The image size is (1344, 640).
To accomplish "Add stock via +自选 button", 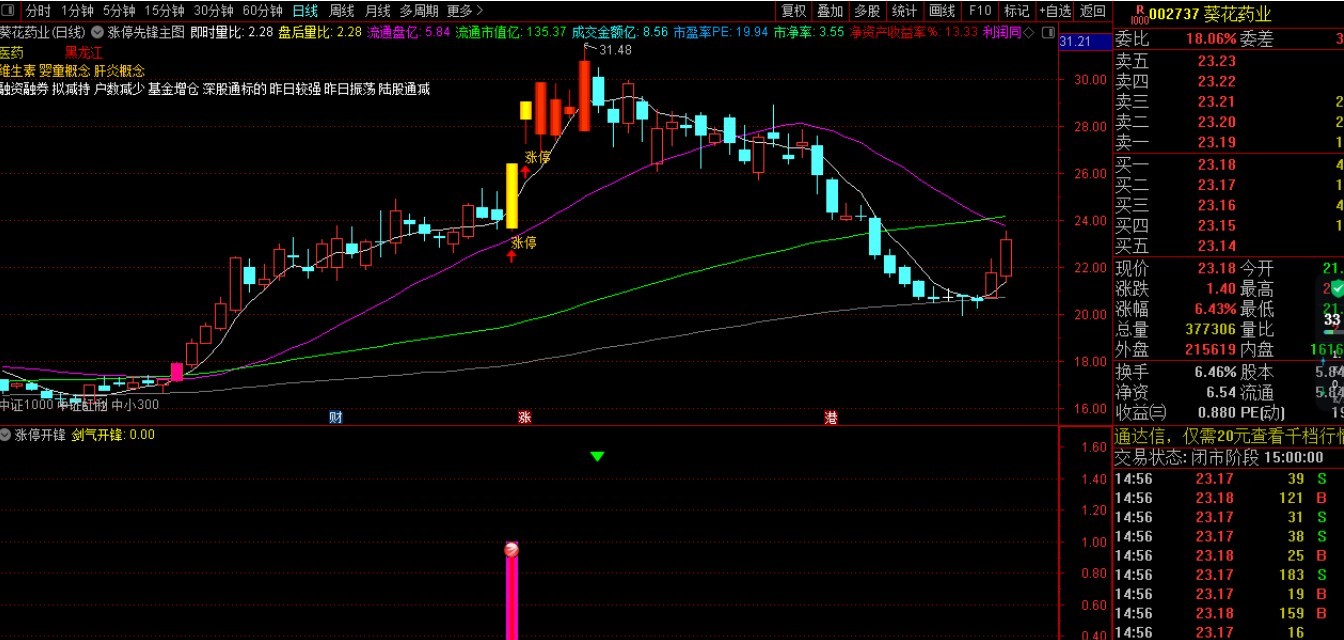I will pyautogui.click(x=1054, y=11).
